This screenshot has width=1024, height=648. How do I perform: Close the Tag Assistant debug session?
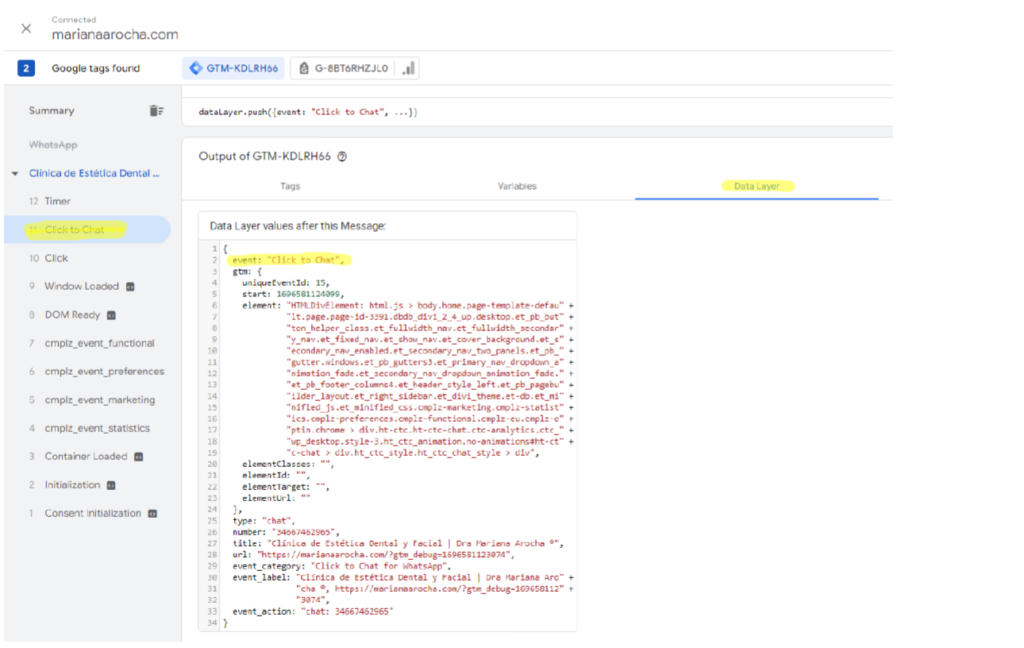(x=26, y=29)
